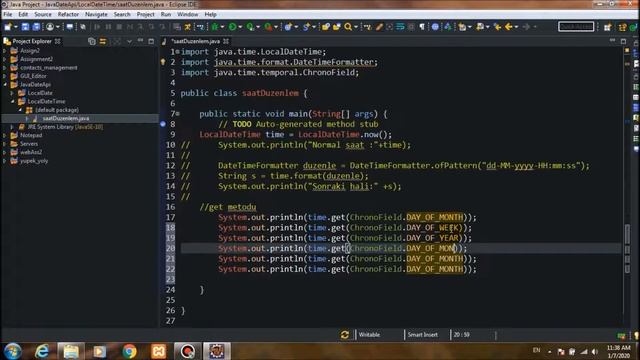
Task: Expand the LocalDate folder
Action: click(12, 93)
